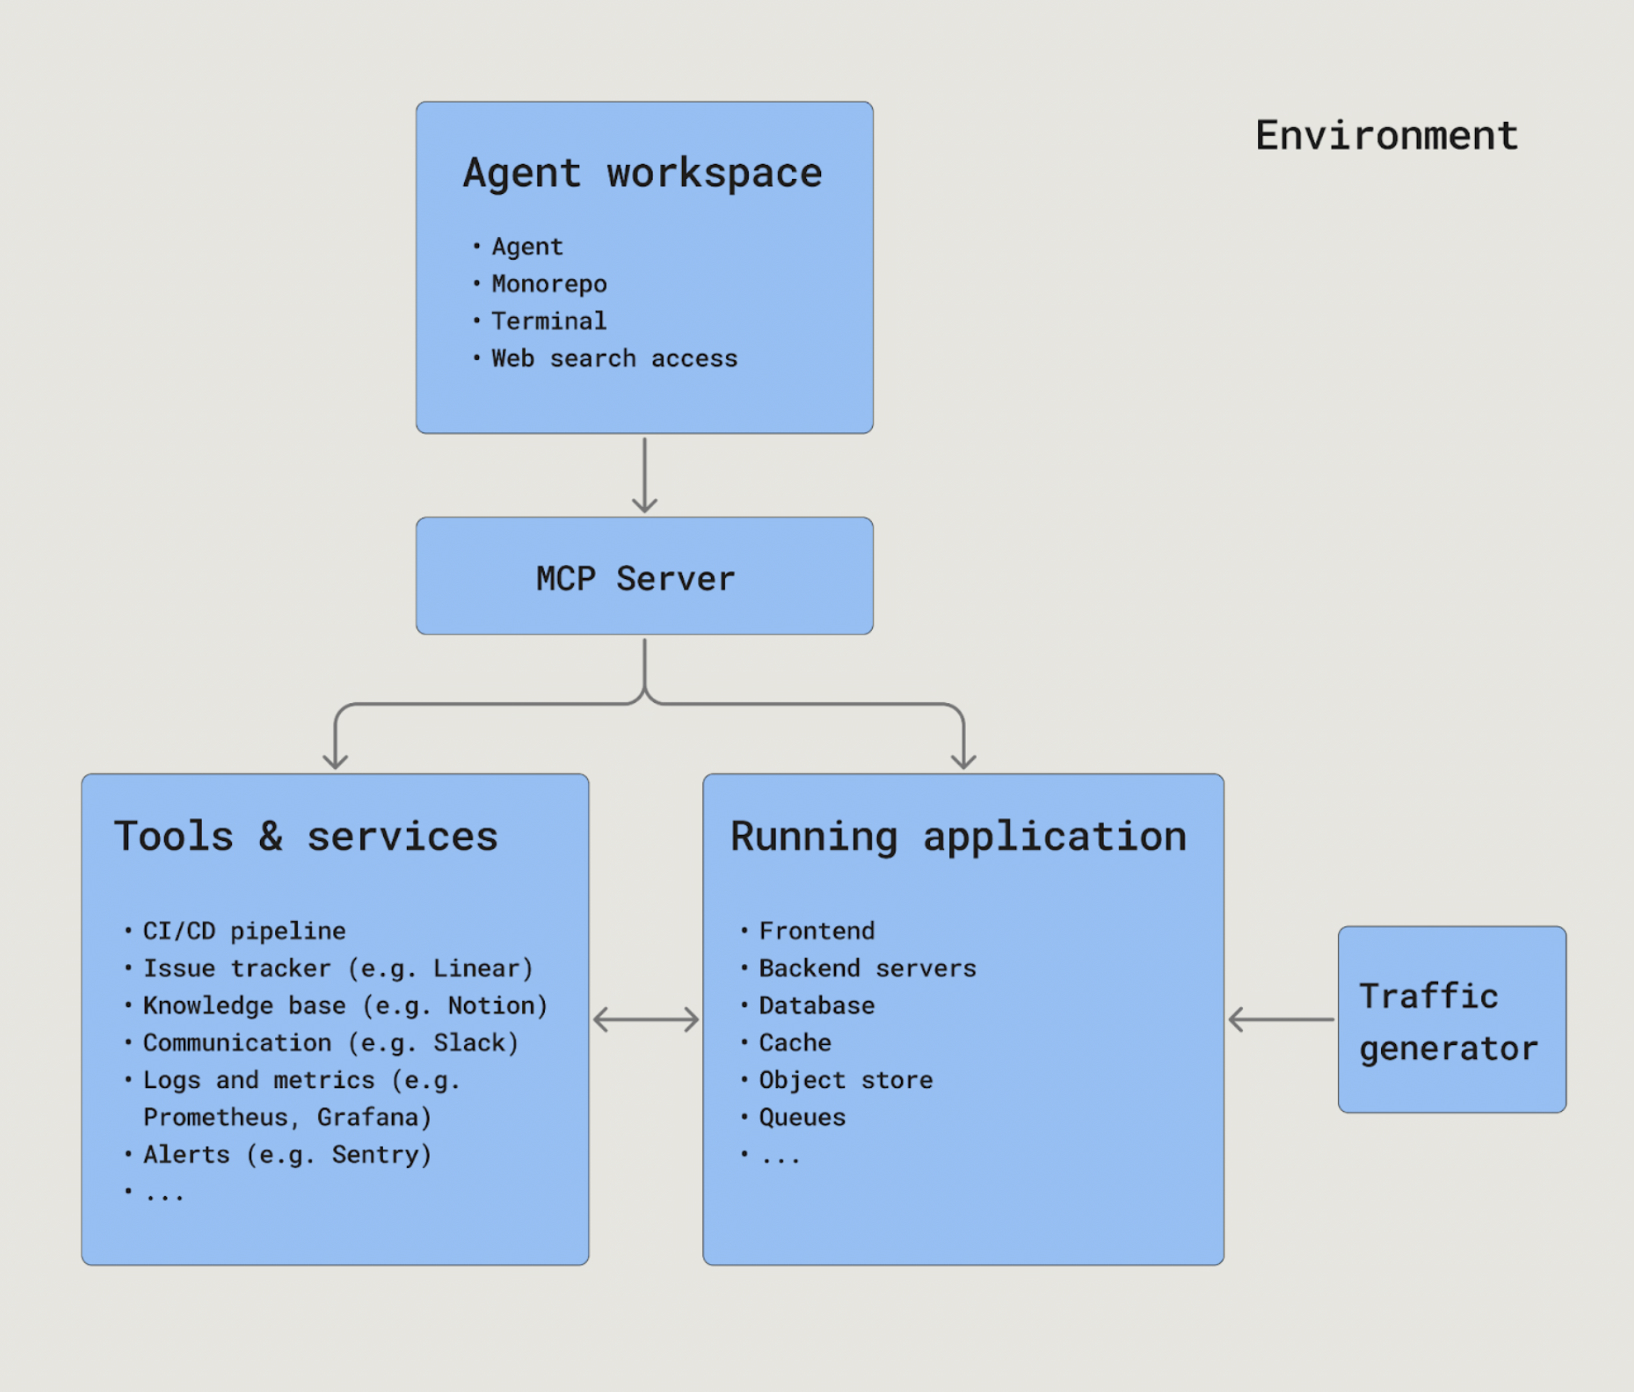
Task: Select the bidirectional arrow between the two lower panels
Action: pyautogui.click(x=645, y=1019)
